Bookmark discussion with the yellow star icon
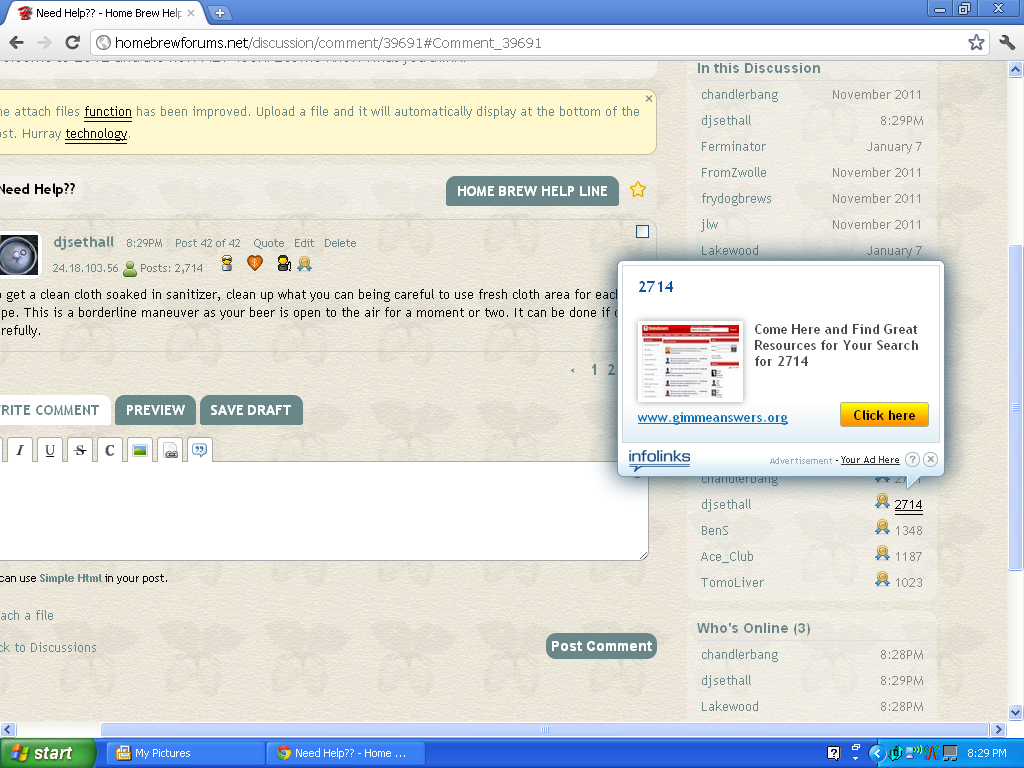 (638, 190)
